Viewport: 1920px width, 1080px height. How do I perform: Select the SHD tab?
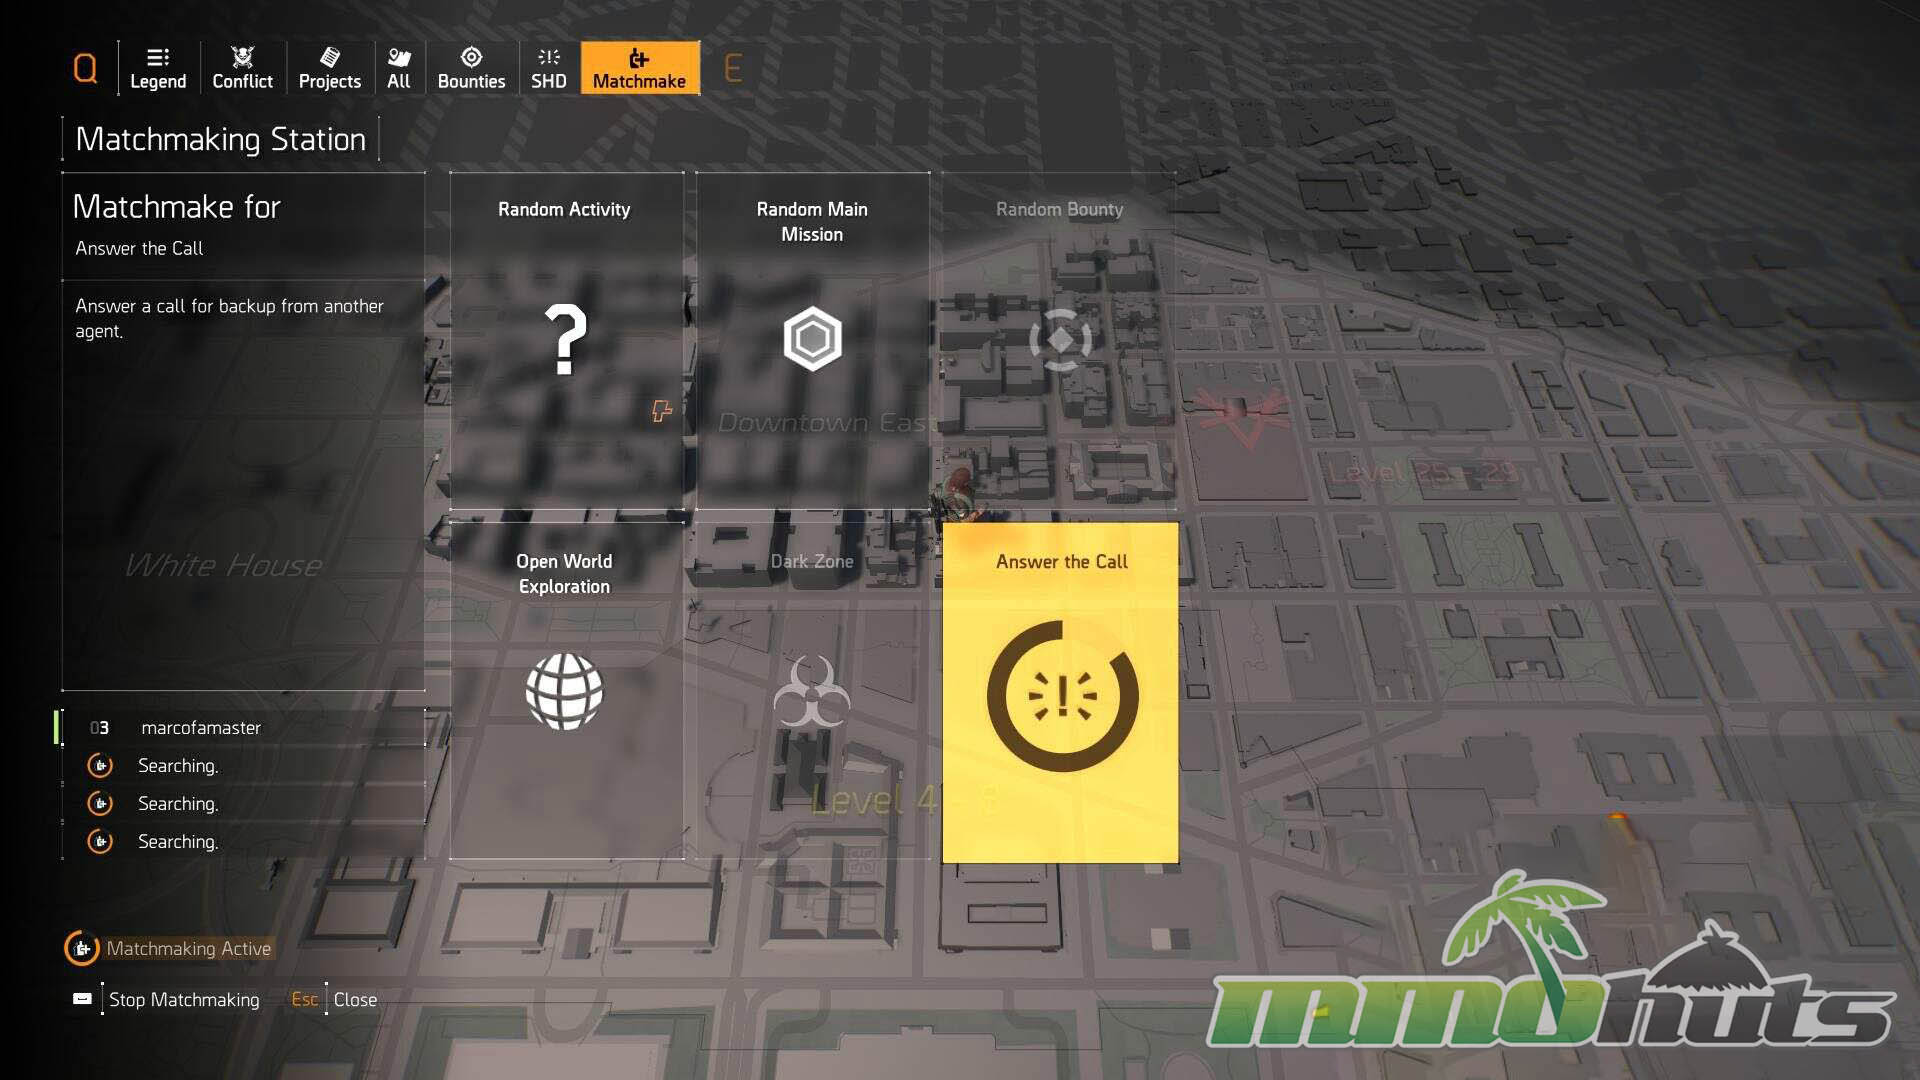548,68
